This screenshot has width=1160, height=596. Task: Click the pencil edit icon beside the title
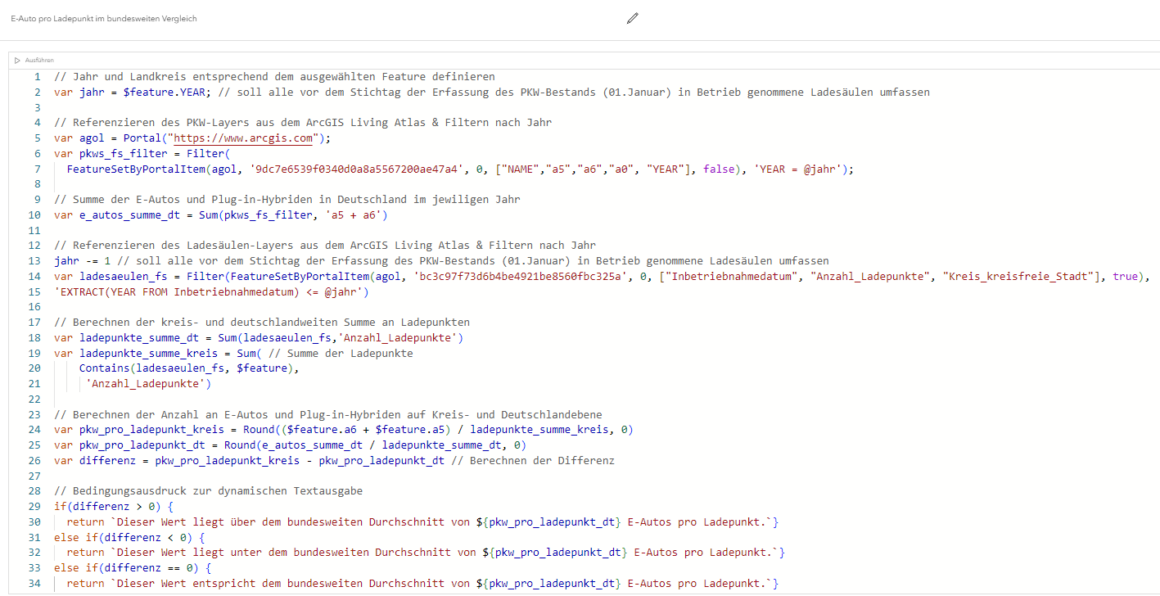(632, 18)
